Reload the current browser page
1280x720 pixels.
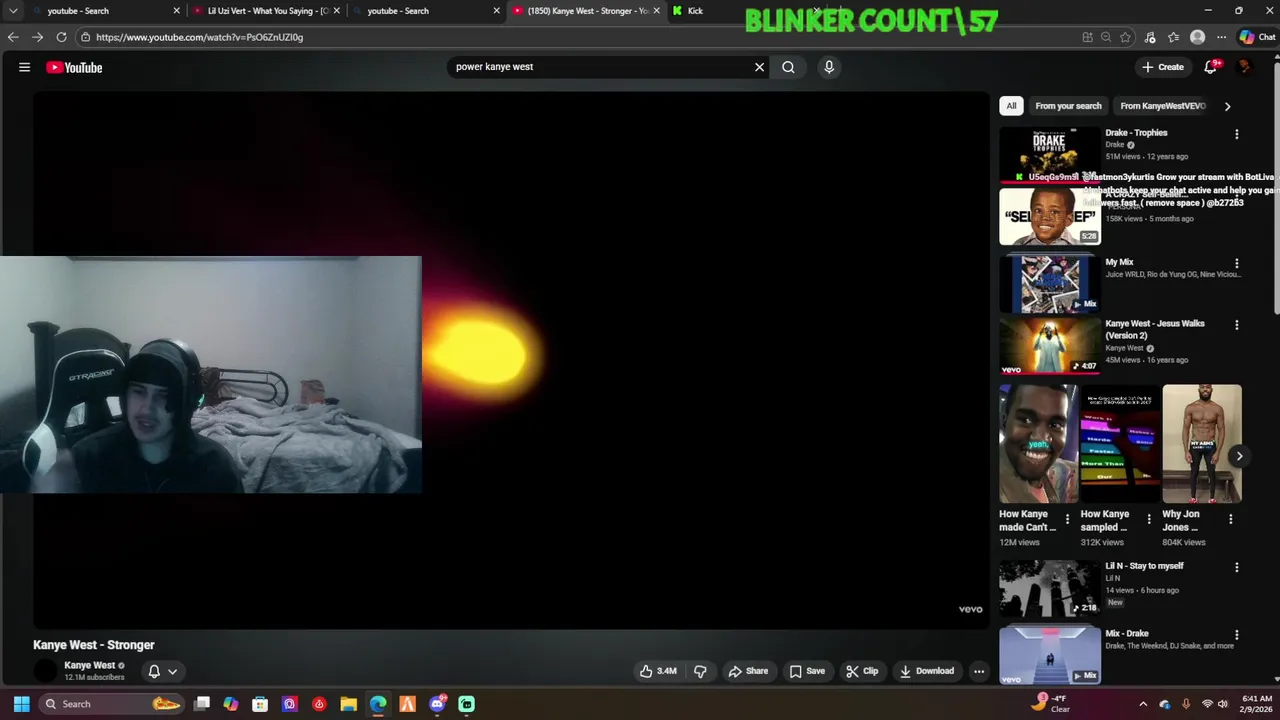[61, 37]
